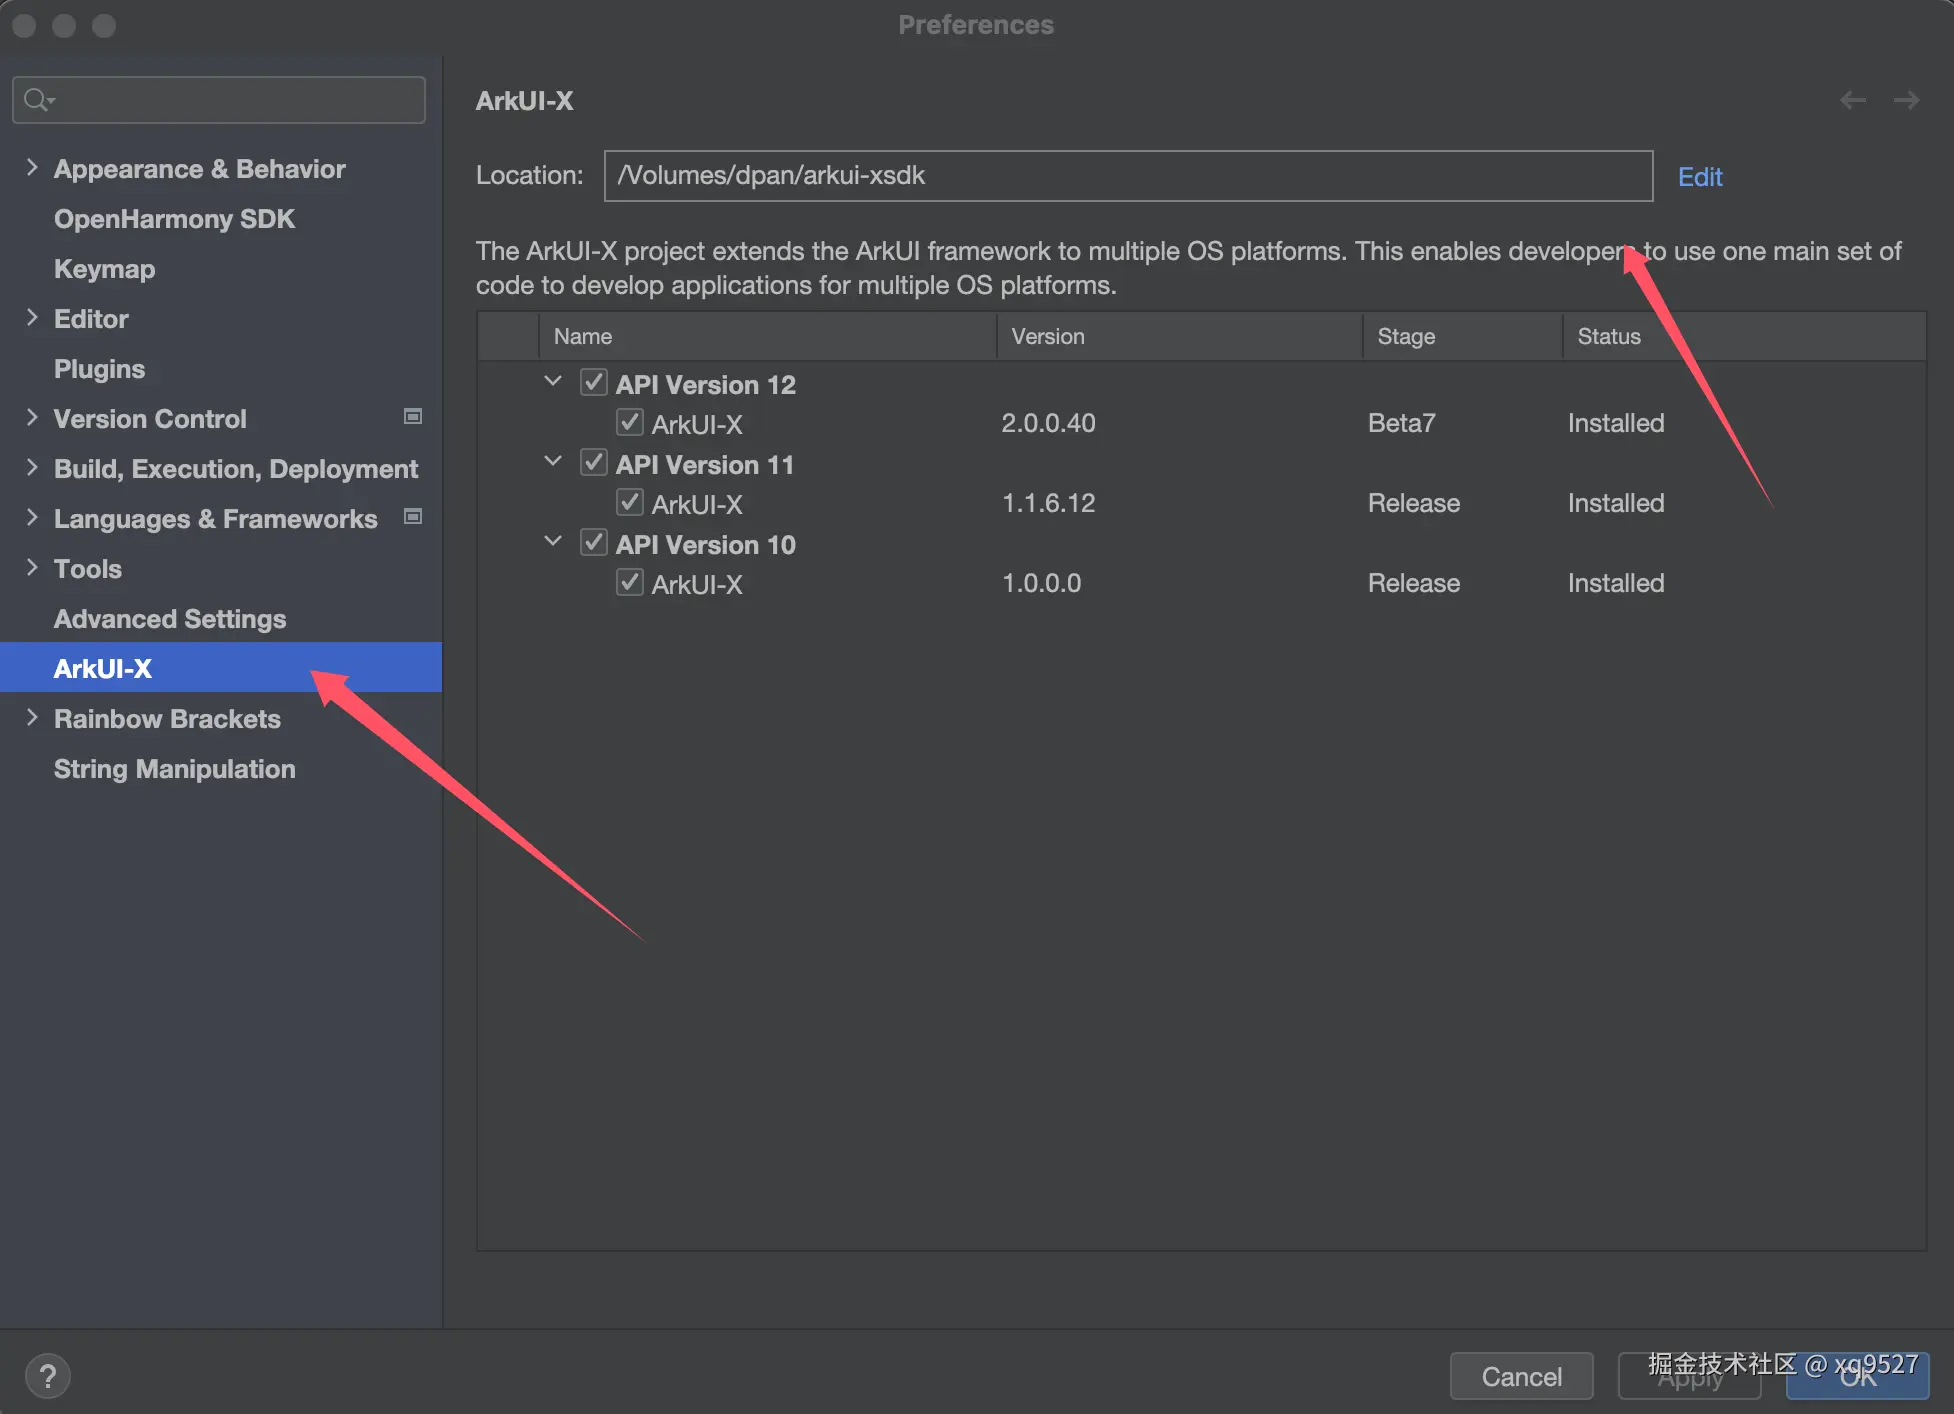The width and height of the screenshot is (1954, 1414).
Task: Click the back navigation arrow
Action: 1852,100
